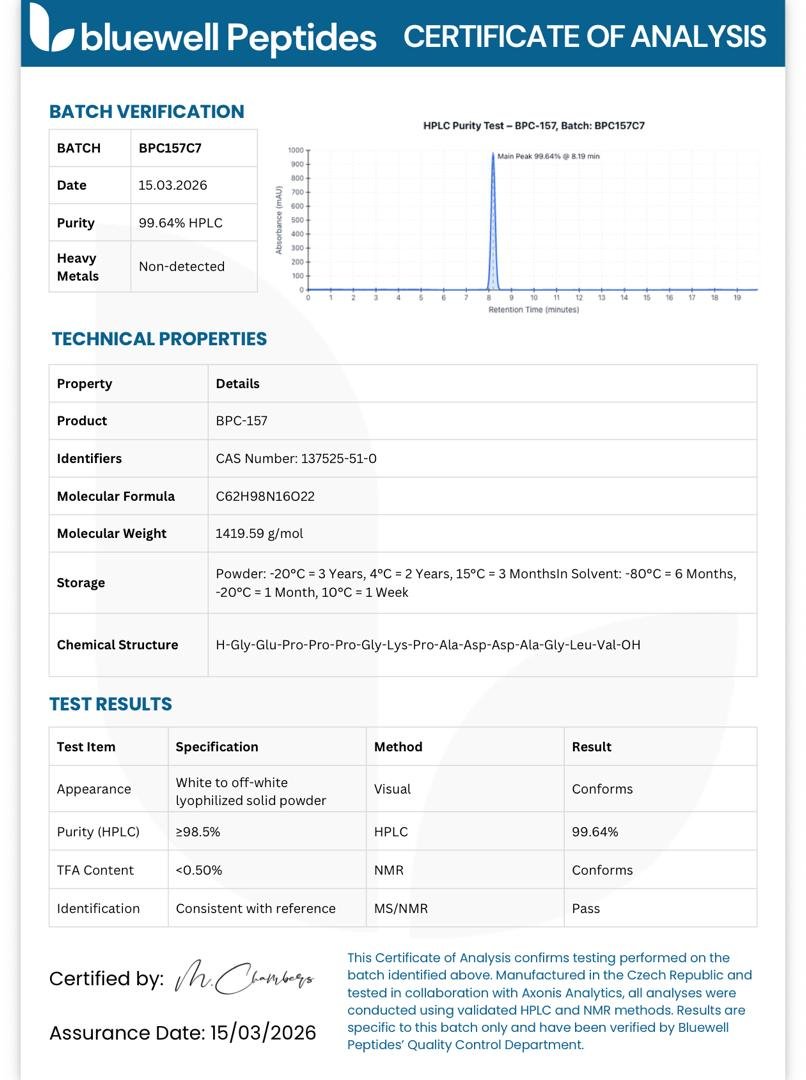This screenshot has width=806, height=1080.
Task: Select the Assurance Date 15/03/2026 text
Action: coord(183,1033)
